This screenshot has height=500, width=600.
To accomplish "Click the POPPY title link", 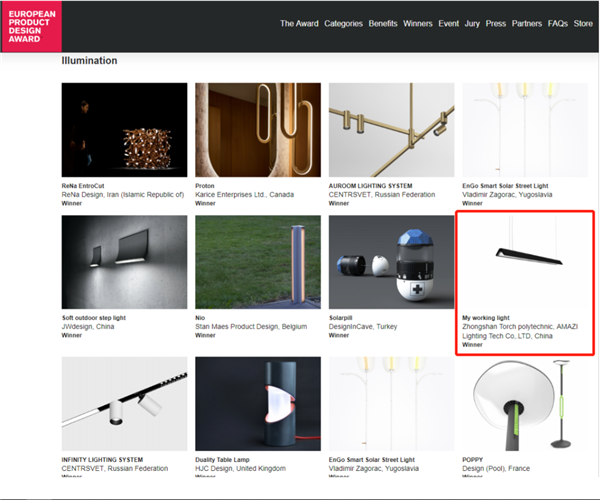I will coord(473,460).
